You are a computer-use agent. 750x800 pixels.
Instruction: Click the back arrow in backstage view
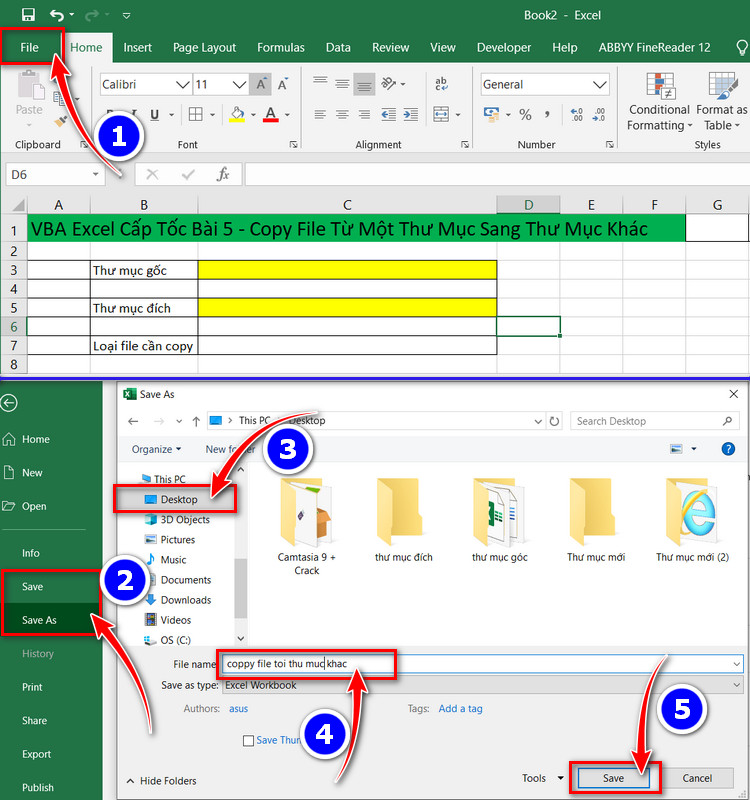[9, 403]
